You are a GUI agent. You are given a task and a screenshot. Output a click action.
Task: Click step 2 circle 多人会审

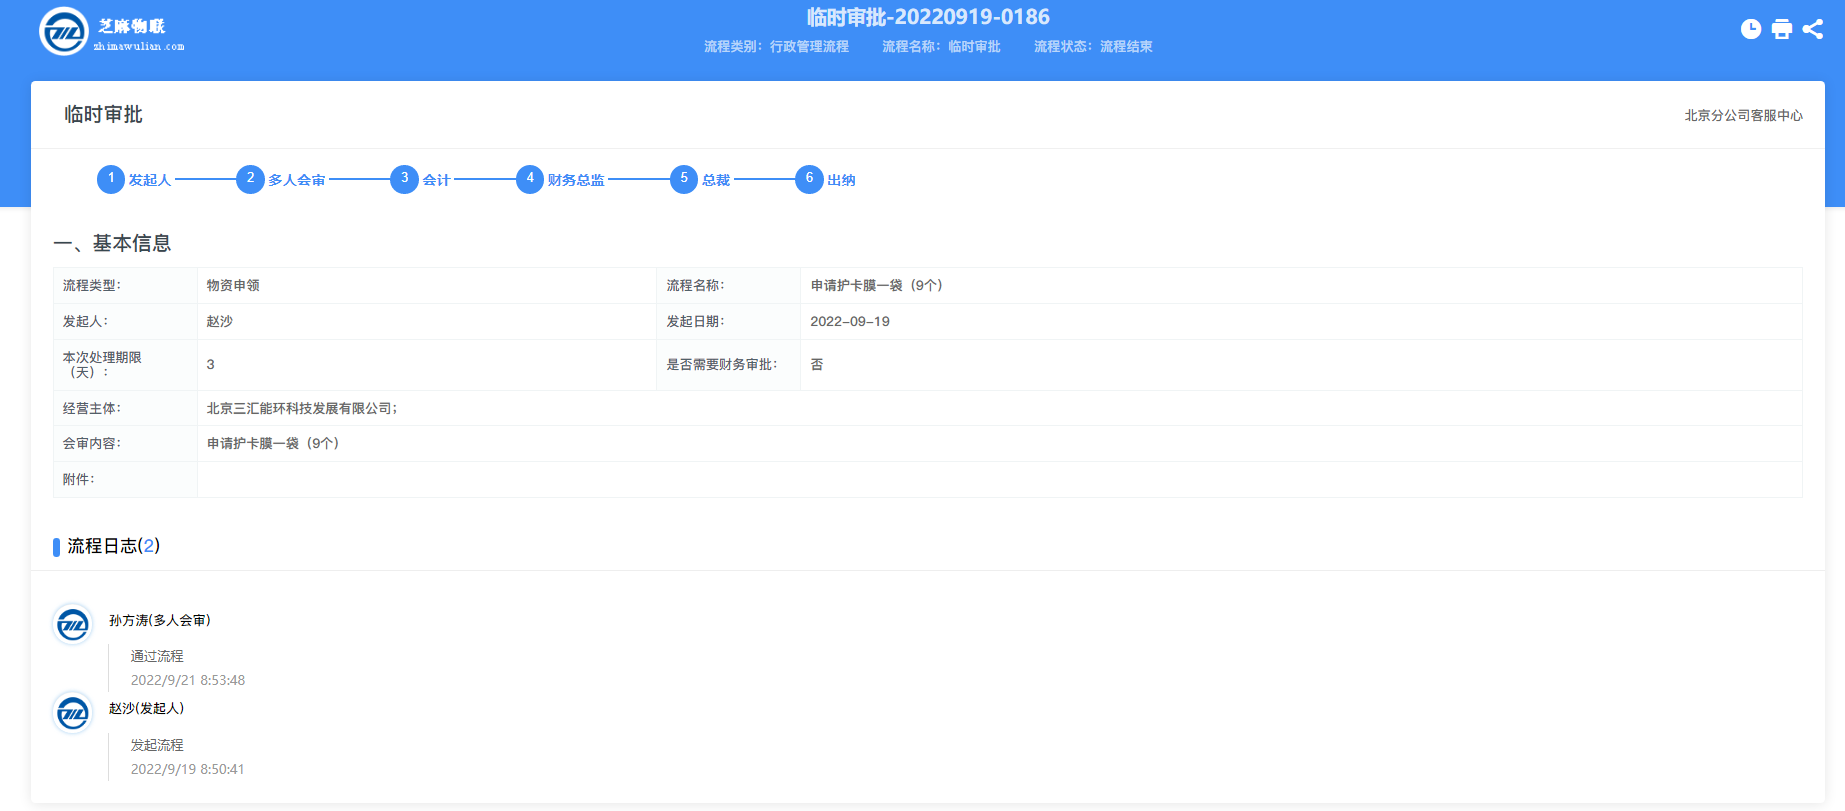tap(250, 179)
